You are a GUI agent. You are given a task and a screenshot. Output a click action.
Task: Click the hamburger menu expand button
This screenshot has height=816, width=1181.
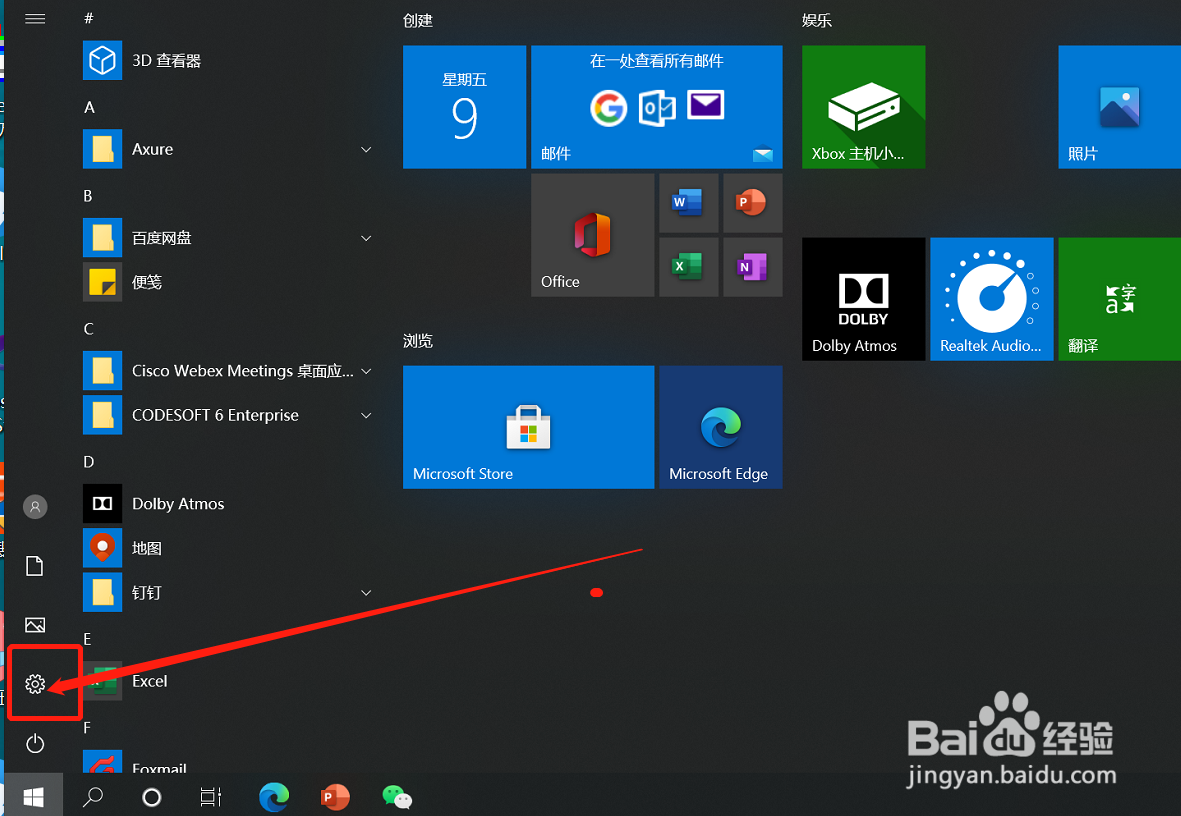(x=35, y=19)
